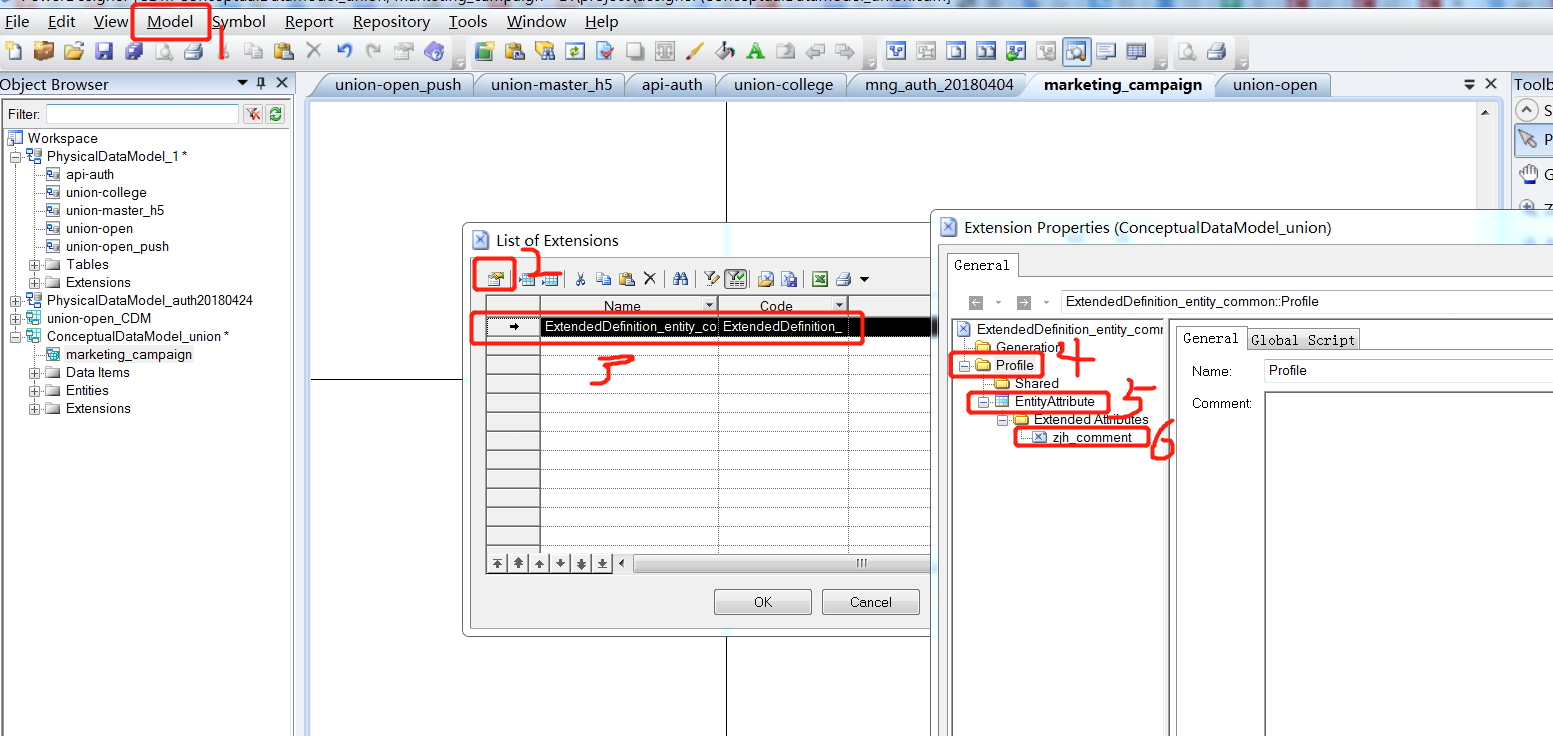Open Find with the binoculars icon
The width and height of the screenshot is (1553, 736).
click(x=679, y=278)
